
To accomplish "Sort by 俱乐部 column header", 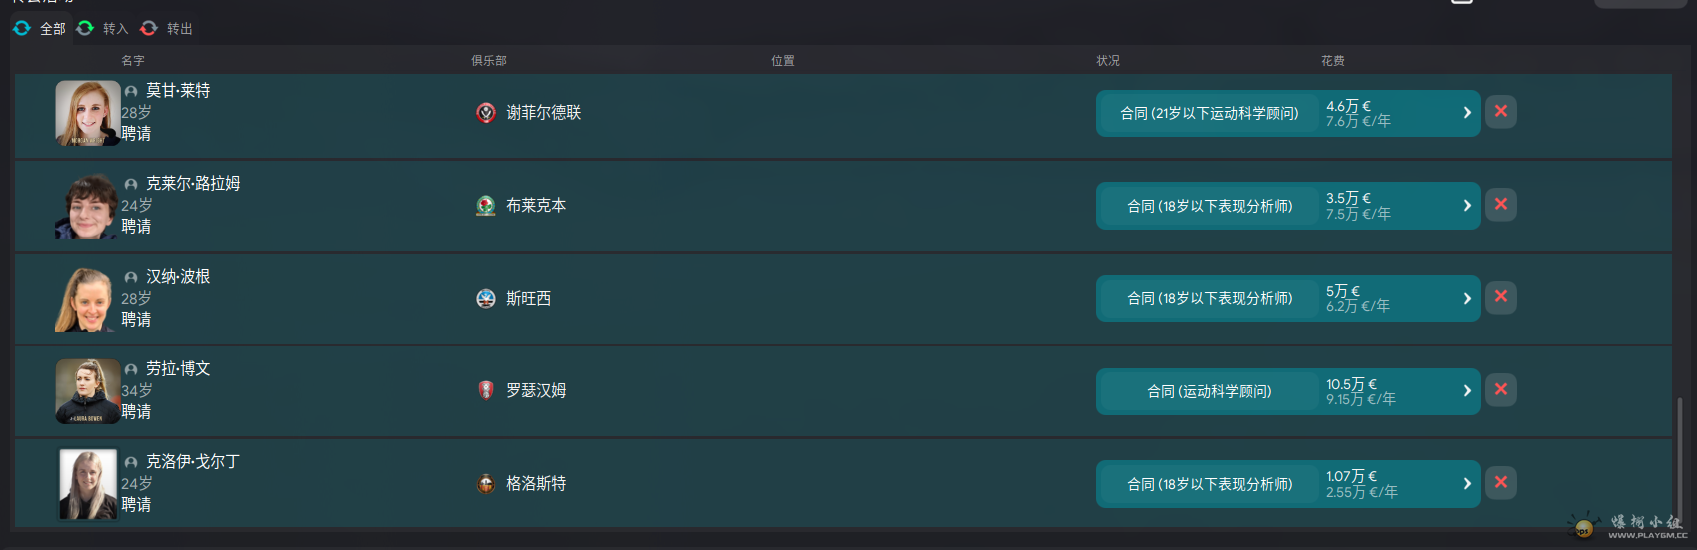I will pyautogui.click(x=489, y=61).
